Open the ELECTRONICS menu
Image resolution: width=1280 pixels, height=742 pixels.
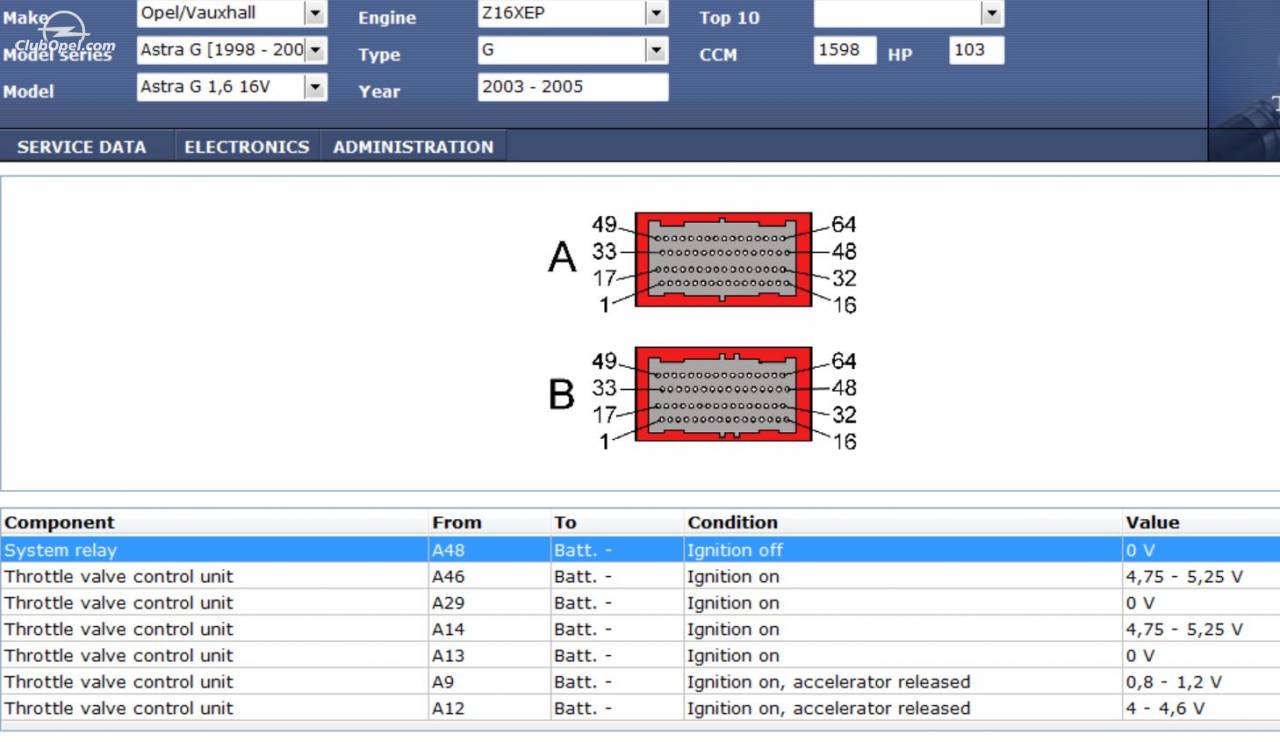point(247,147)
